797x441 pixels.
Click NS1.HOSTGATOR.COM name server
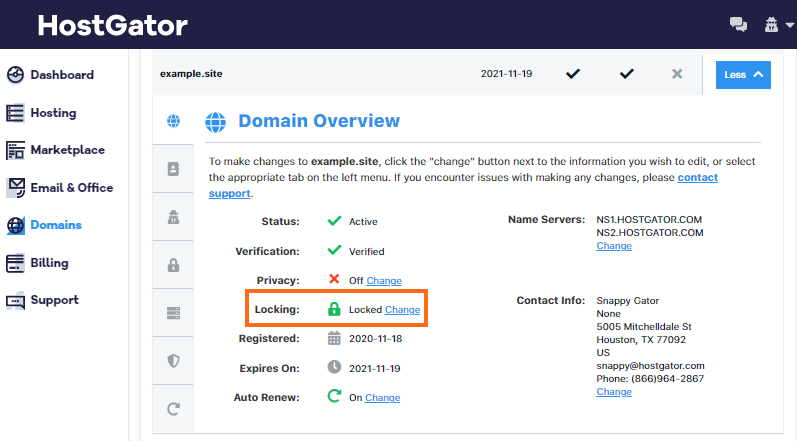[x=649, y=219]
